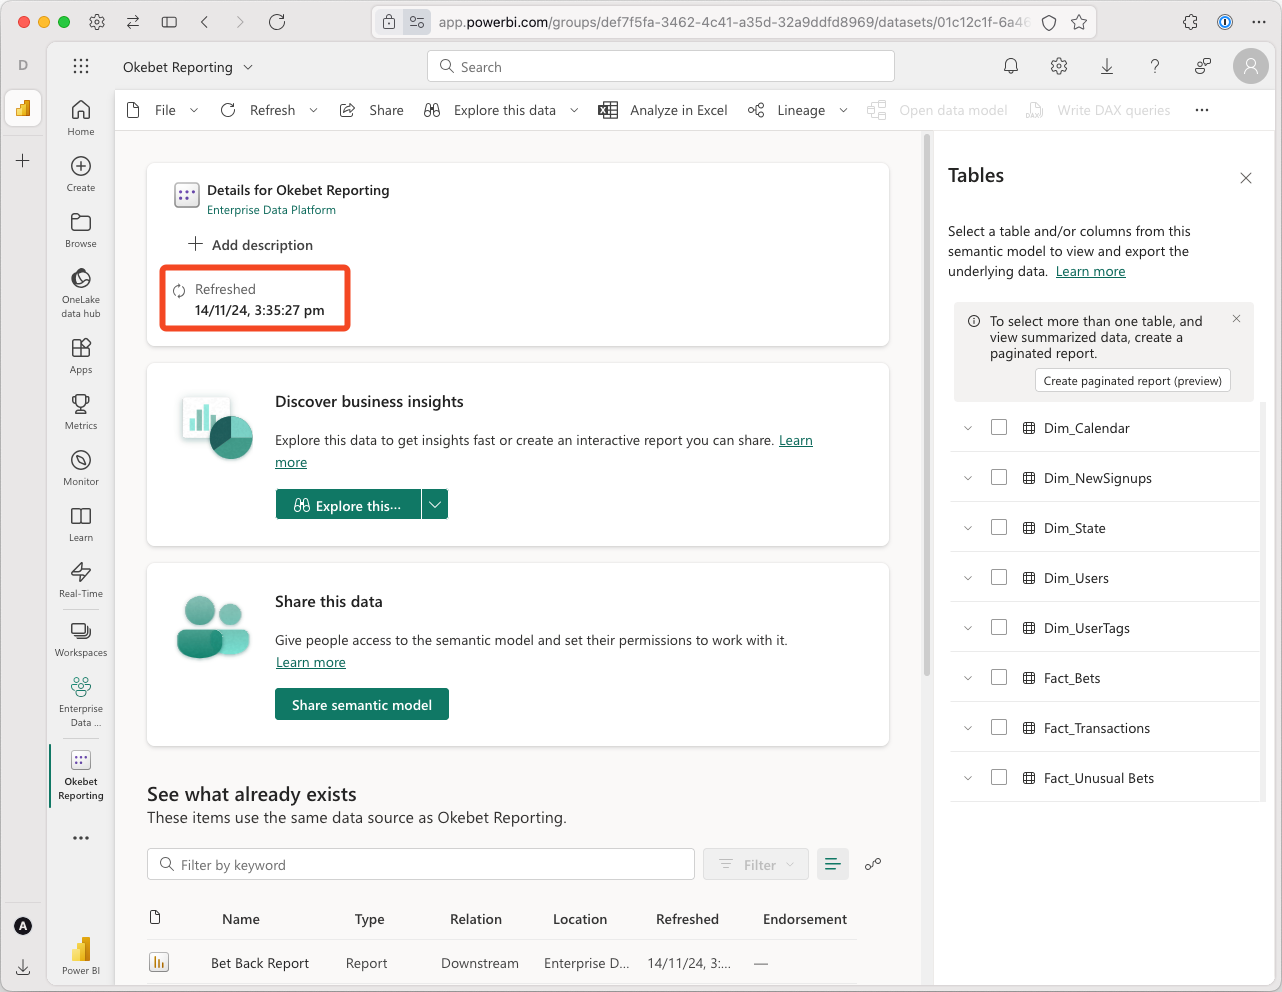
Task: Click Refresh in the toolbar
Action: (258, 110)
